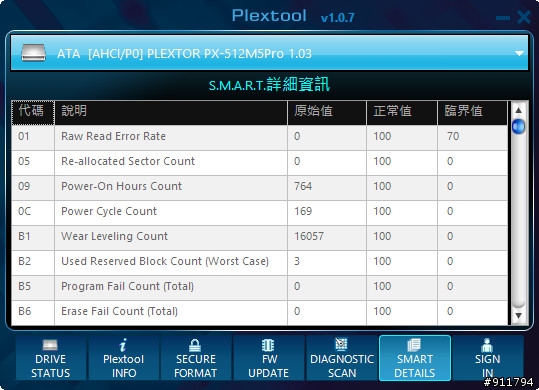Open the Sign In tab
The width and height of the screenshot is (539, 390).
coord(487,358)
